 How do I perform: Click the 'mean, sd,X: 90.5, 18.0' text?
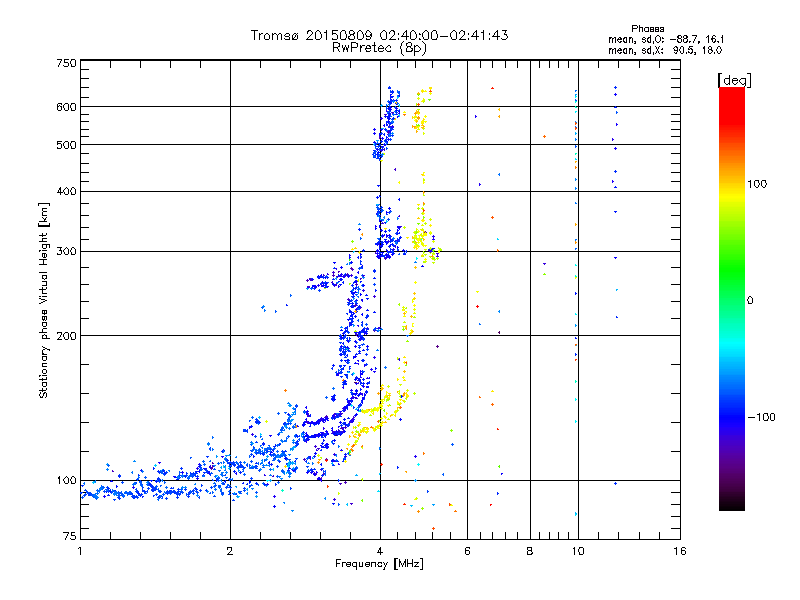665,50
